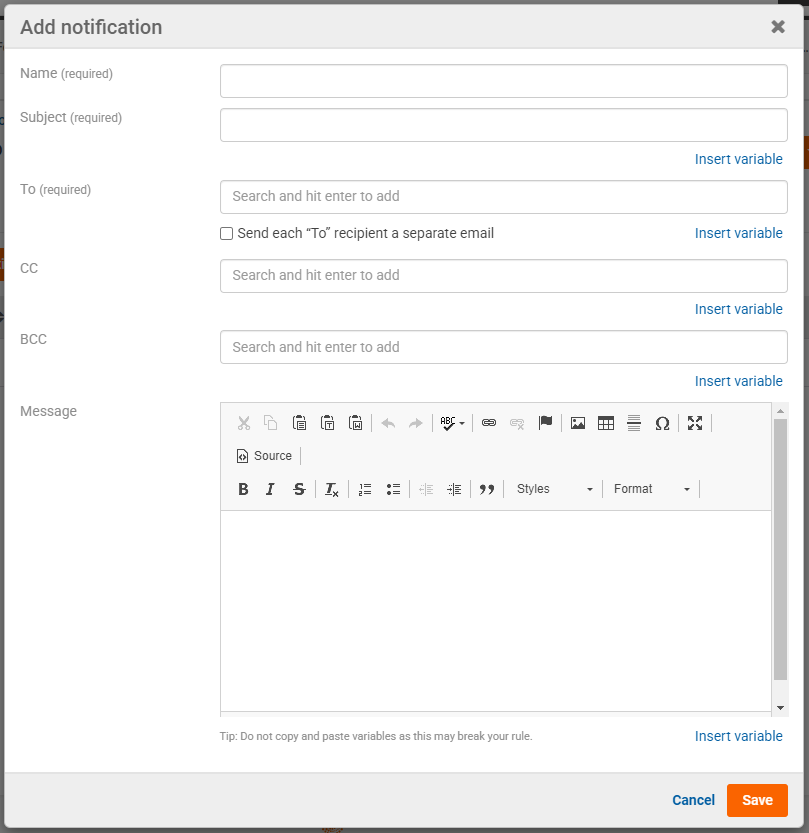
Task: Insert an image into the message
Action: (577, 423)
